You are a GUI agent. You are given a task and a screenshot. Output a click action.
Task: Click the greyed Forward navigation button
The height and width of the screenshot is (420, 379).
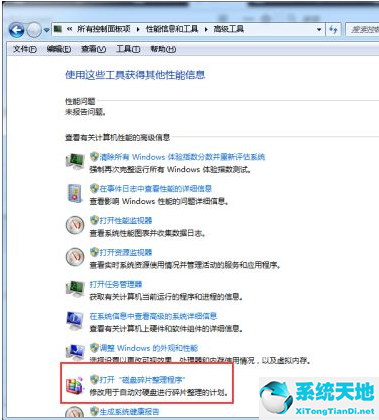click(34, 31)
